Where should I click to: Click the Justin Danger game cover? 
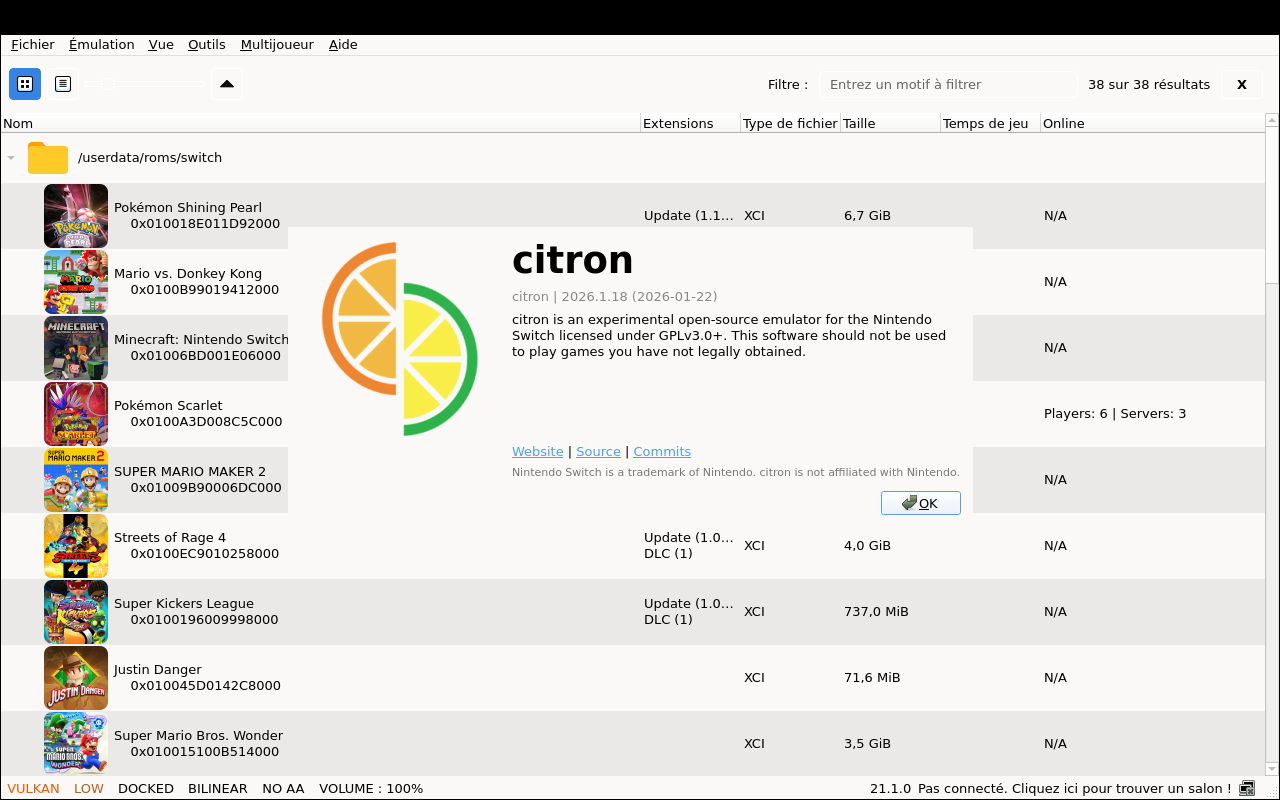(76, 678)
